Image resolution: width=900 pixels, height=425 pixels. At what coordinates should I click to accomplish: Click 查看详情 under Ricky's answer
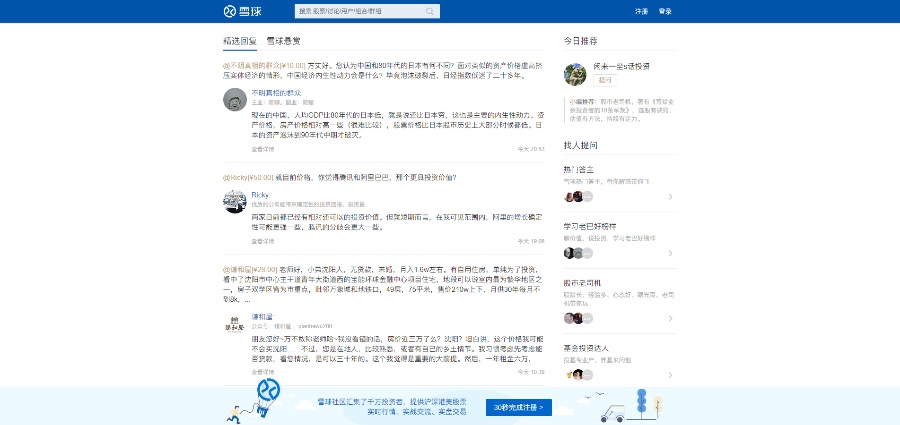(x=262, y=241)
